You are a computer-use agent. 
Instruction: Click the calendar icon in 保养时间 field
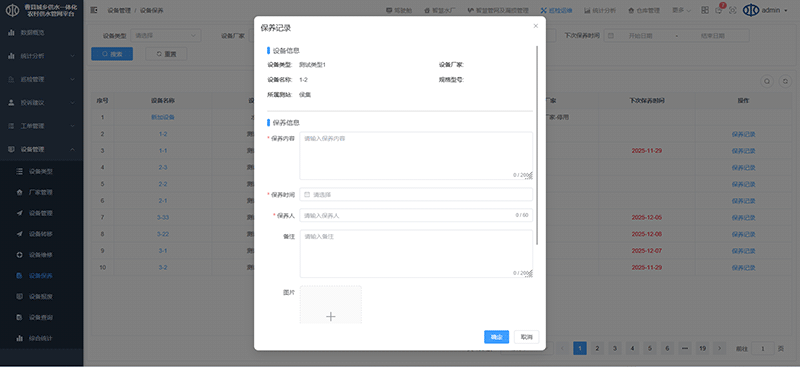pyautogui.click(x=307, y=194)
